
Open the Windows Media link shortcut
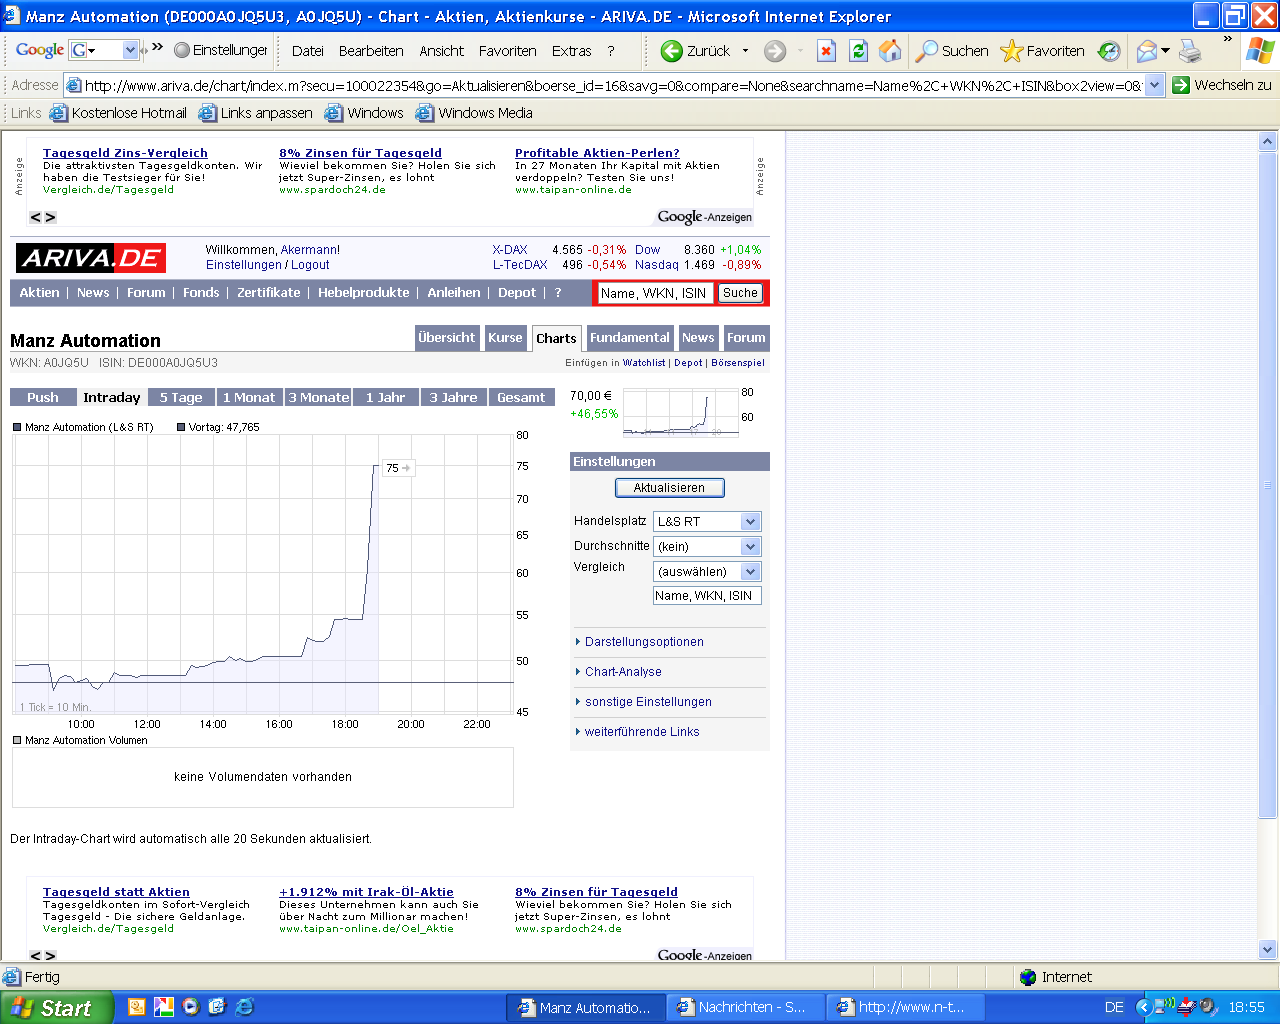click(x=474, y=113)
